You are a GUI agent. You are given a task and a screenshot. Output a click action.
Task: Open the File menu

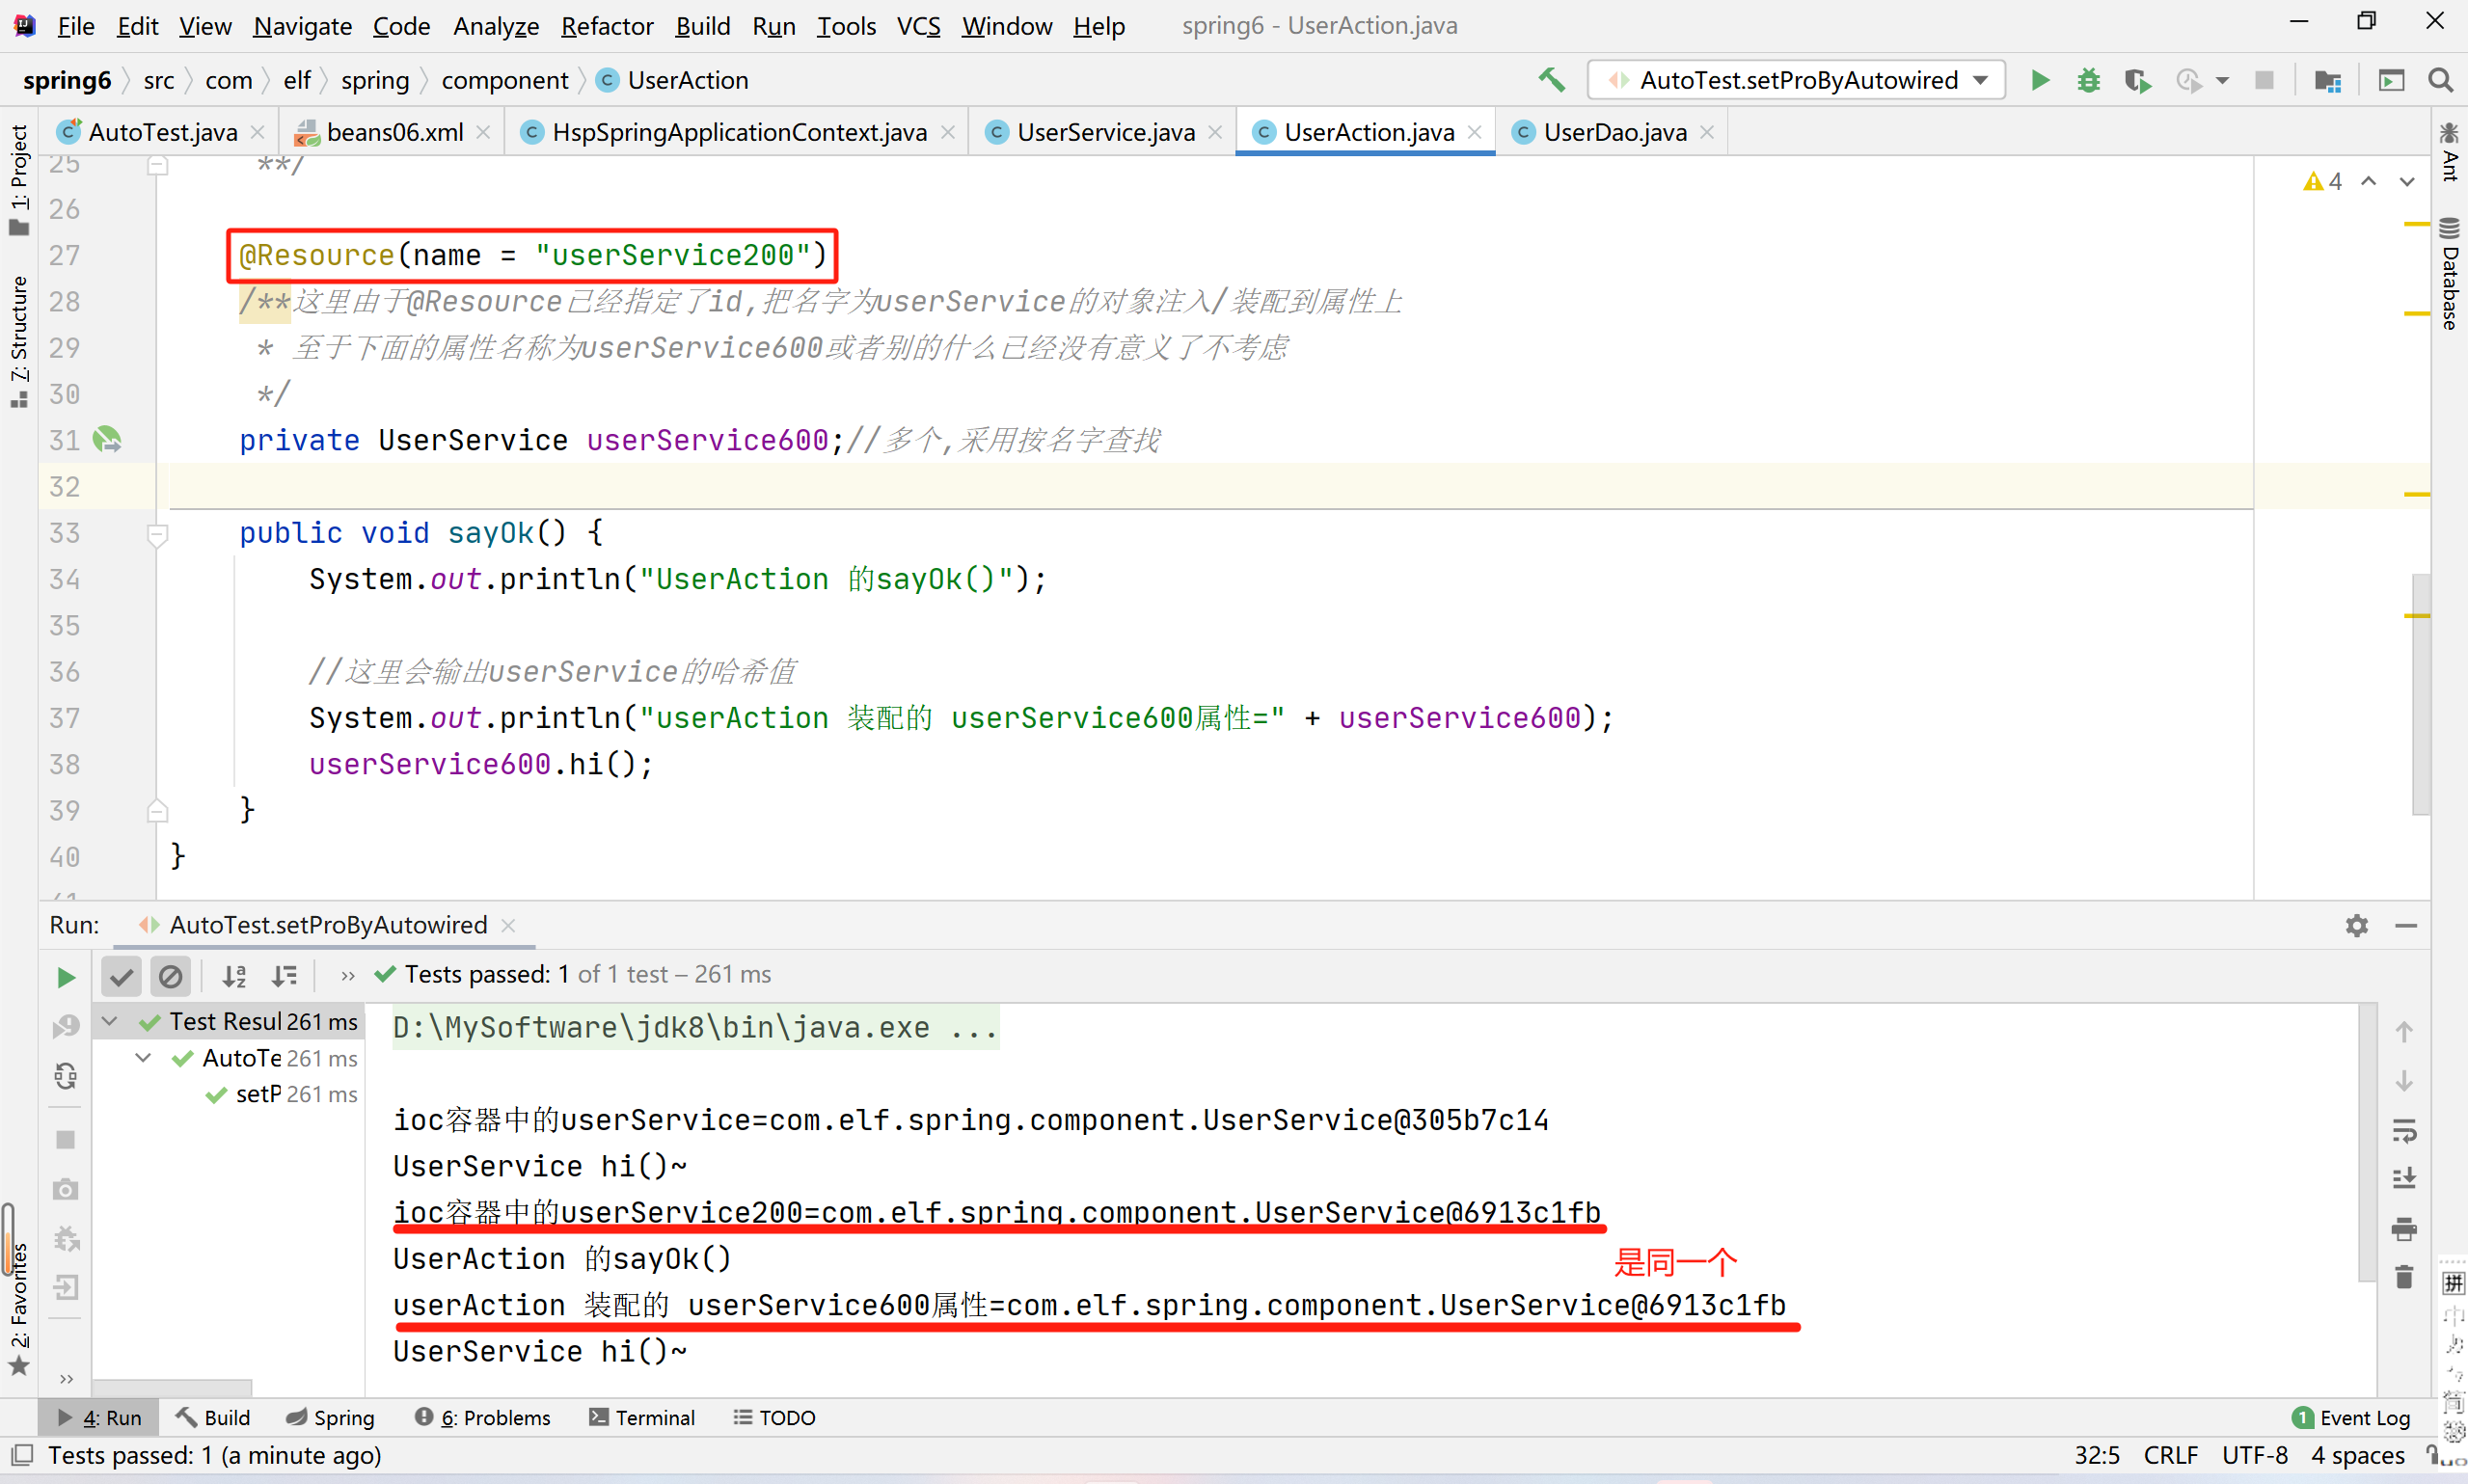pos(76,26)
